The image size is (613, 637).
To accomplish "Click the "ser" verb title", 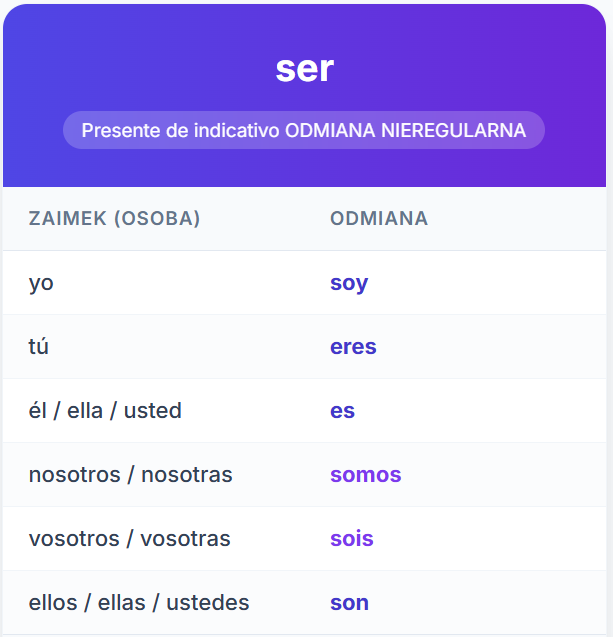I will (x=304, y=69).
